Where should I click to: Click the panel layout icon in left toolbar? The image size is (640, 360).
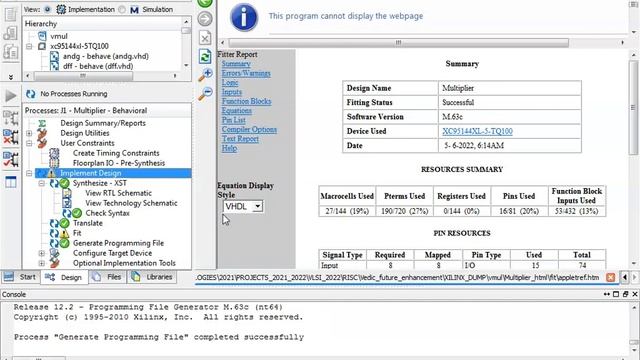click(x=11, y=182)
